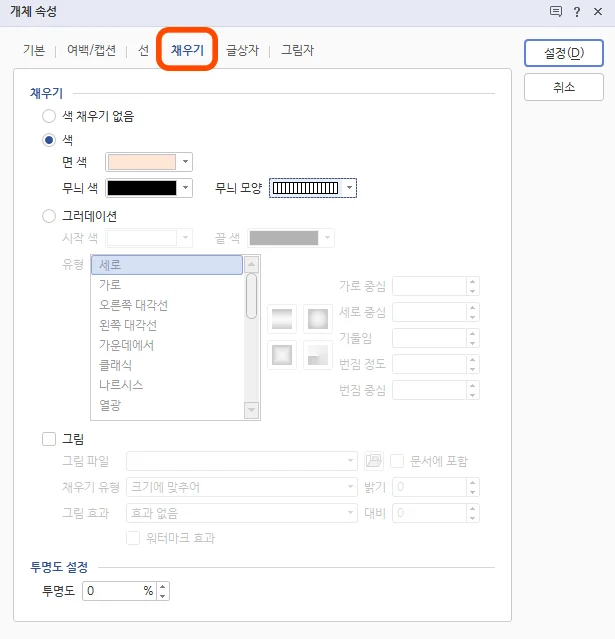Open the 끝 색 dropdown arrow
Viewport: 615px width, 639px height.
327,238
